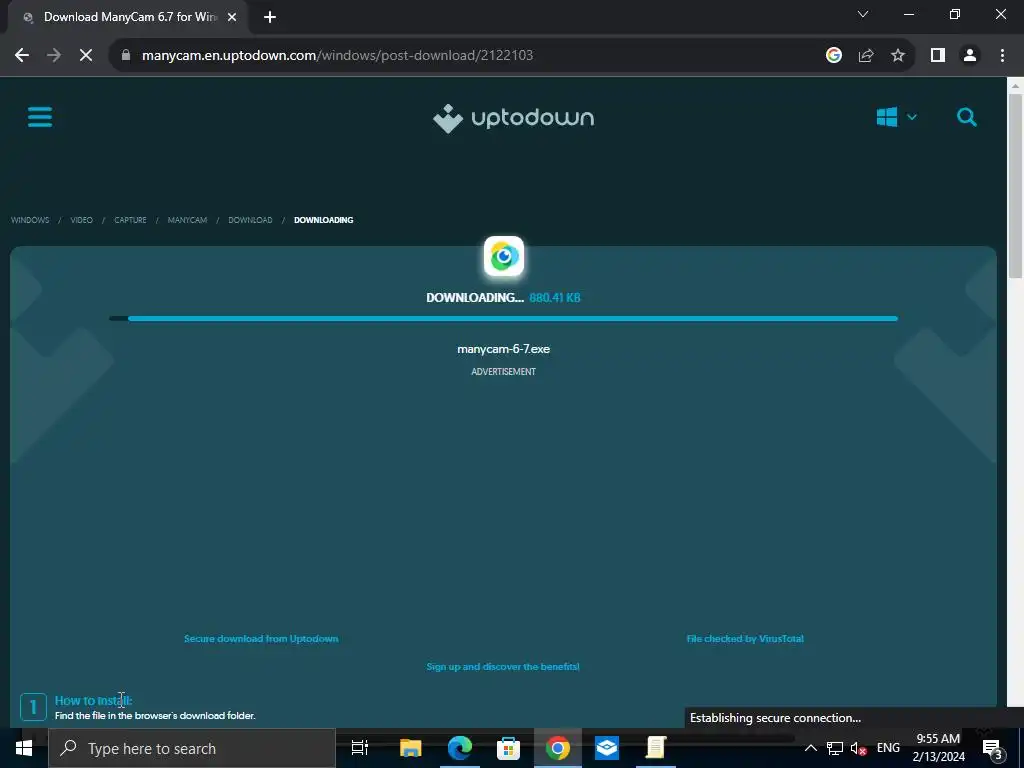Image resolution: width=1024 pixels, height=768 pixels.
Task: Go to WINDOWS breadcrumb
Action: tap(30, 220)
